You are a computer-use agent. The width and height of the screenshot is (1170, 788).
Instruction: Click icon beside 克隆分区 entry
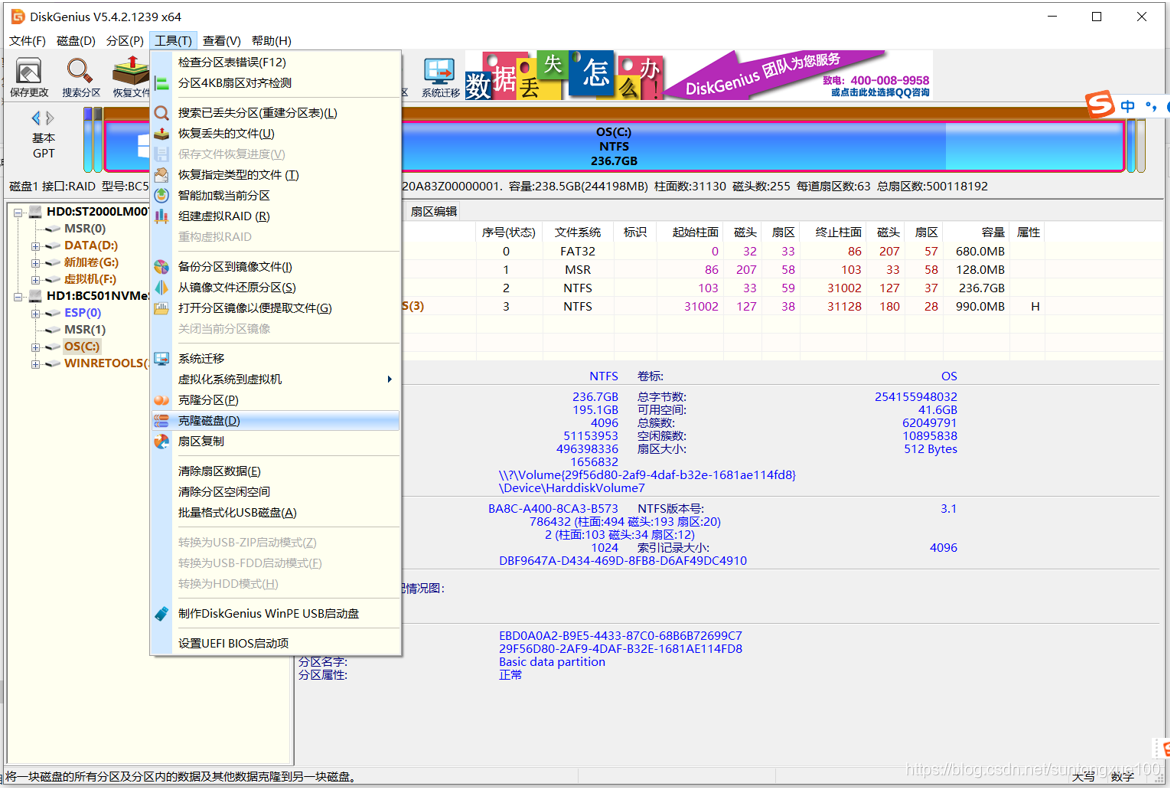(x=161, y=400)
